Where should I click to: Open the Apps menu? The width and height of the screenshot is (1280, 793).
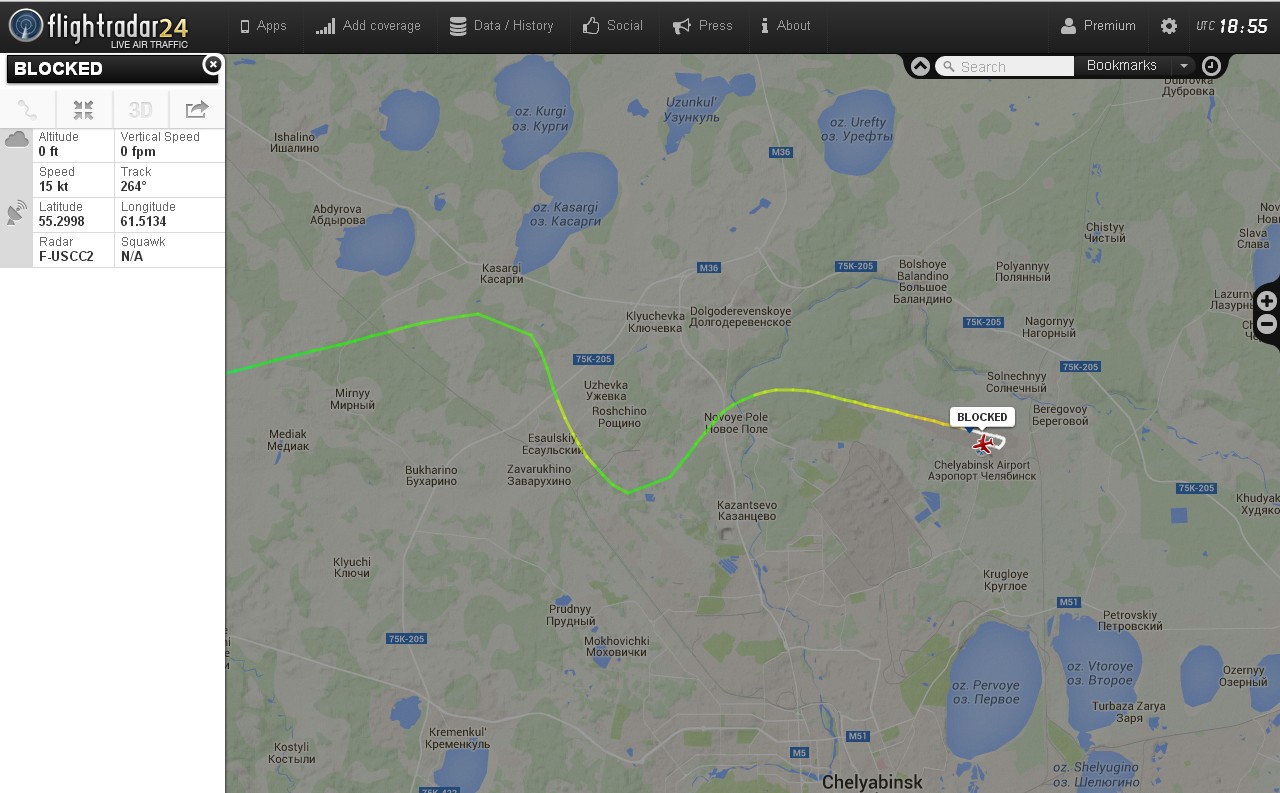coord(263,26)
